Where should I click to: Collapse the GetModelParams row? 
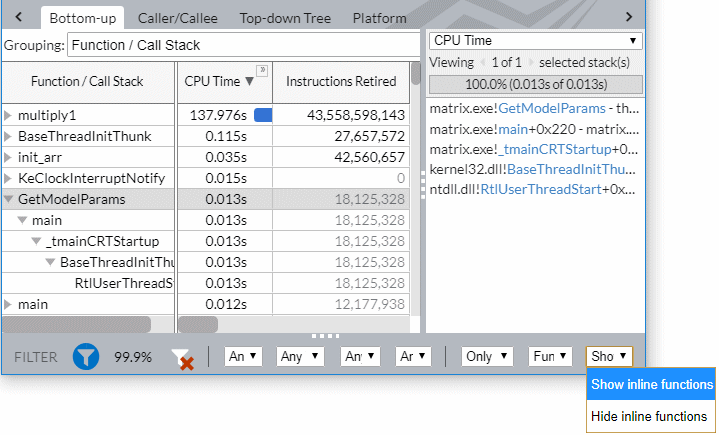coord(9,199)
